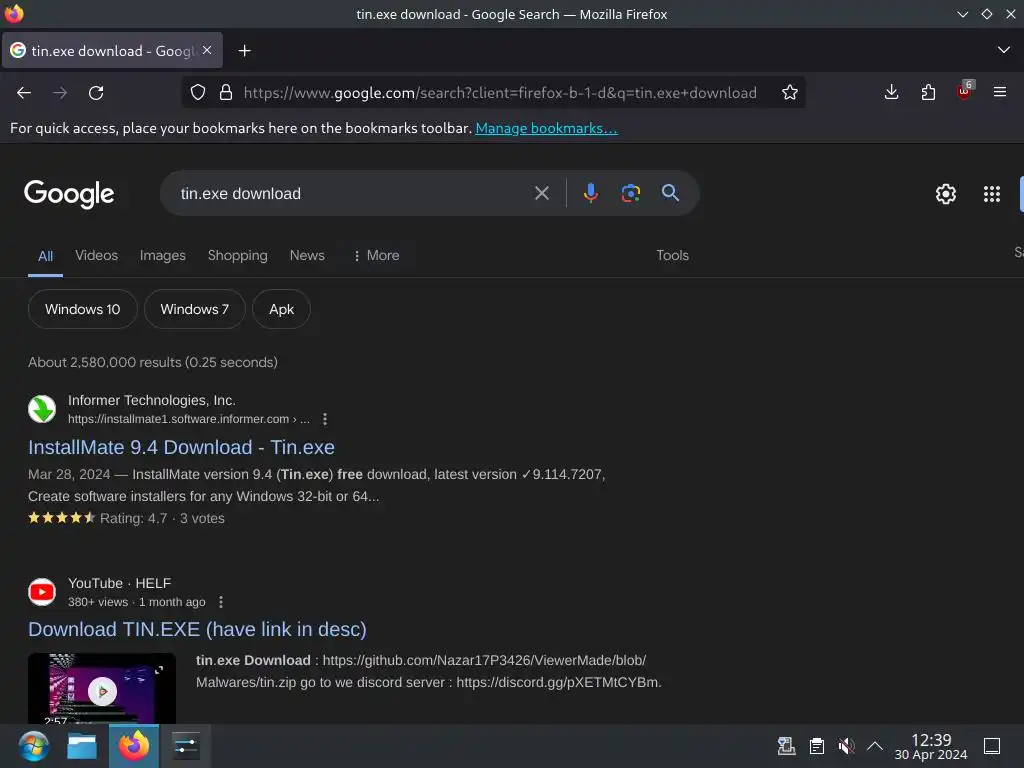
Task: Open the clock showing 12:39
Action: pyautogui.click(x=931, y=746)
